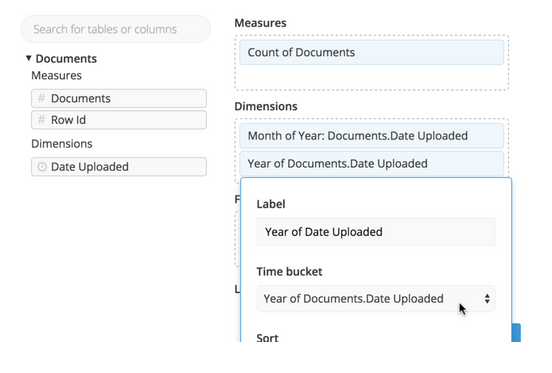The height and width of the screenshot is (373, 552).
Task: Click the sidebar Measures section label
Action: pyautogui.click(x=56, y=75)
